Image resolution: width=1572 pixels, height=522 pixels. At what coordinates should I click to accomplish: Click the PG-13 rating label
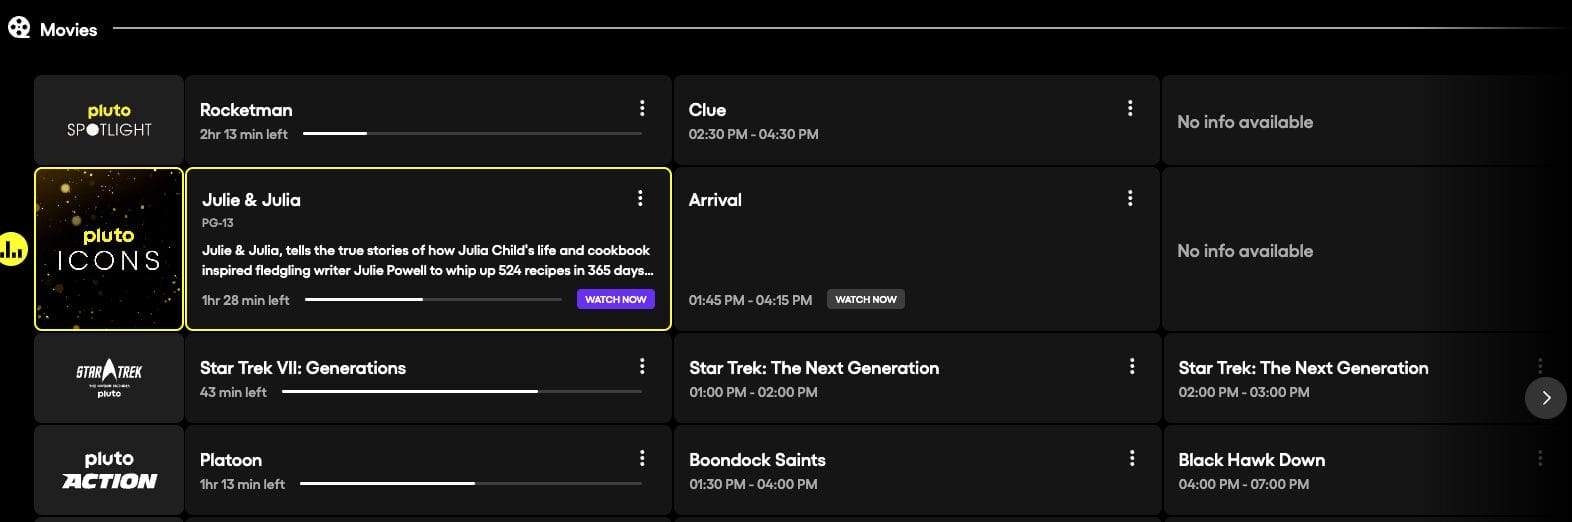click(x=217, y=223)
